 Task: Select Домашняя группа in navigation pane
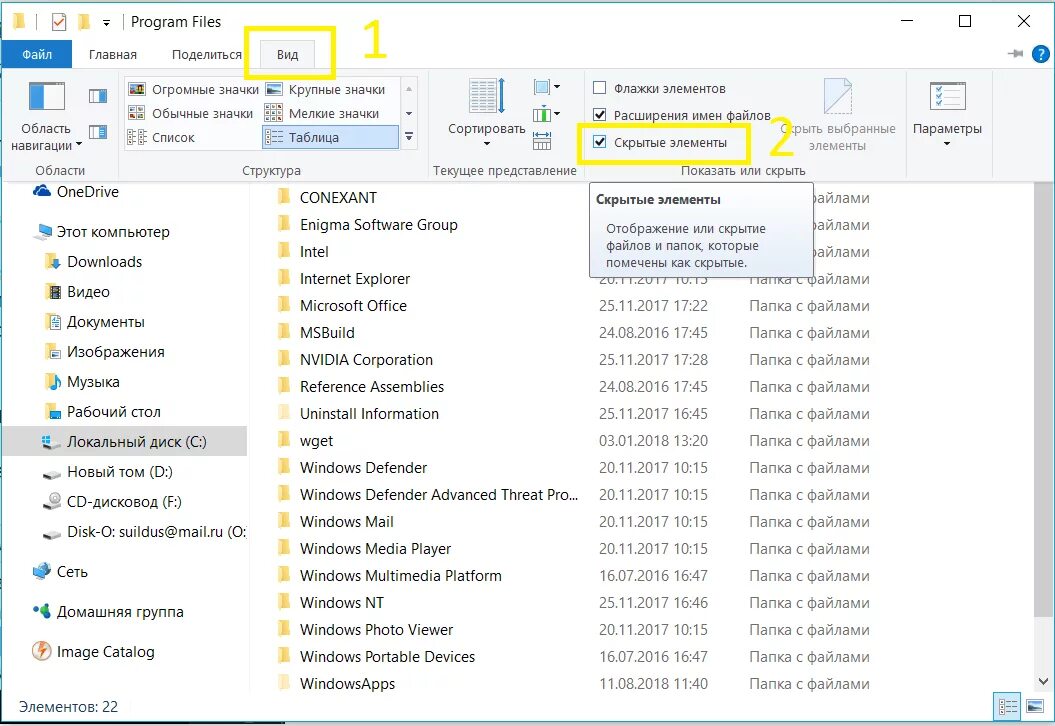108,612
